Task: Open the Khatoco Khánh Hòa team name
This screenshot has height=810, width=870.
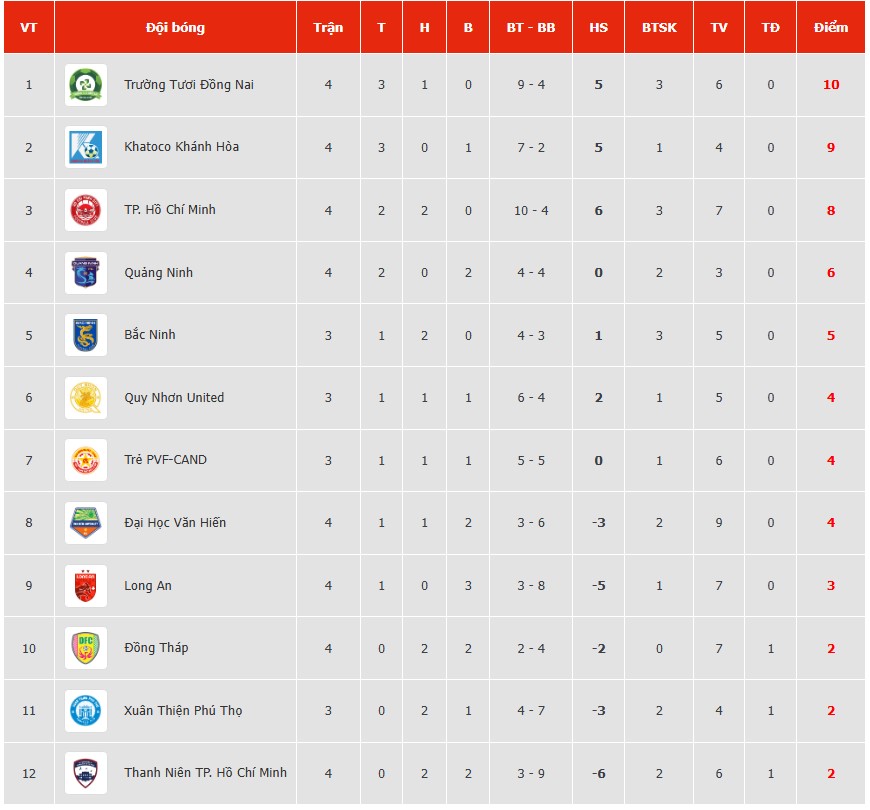Action: click(181, 147)
